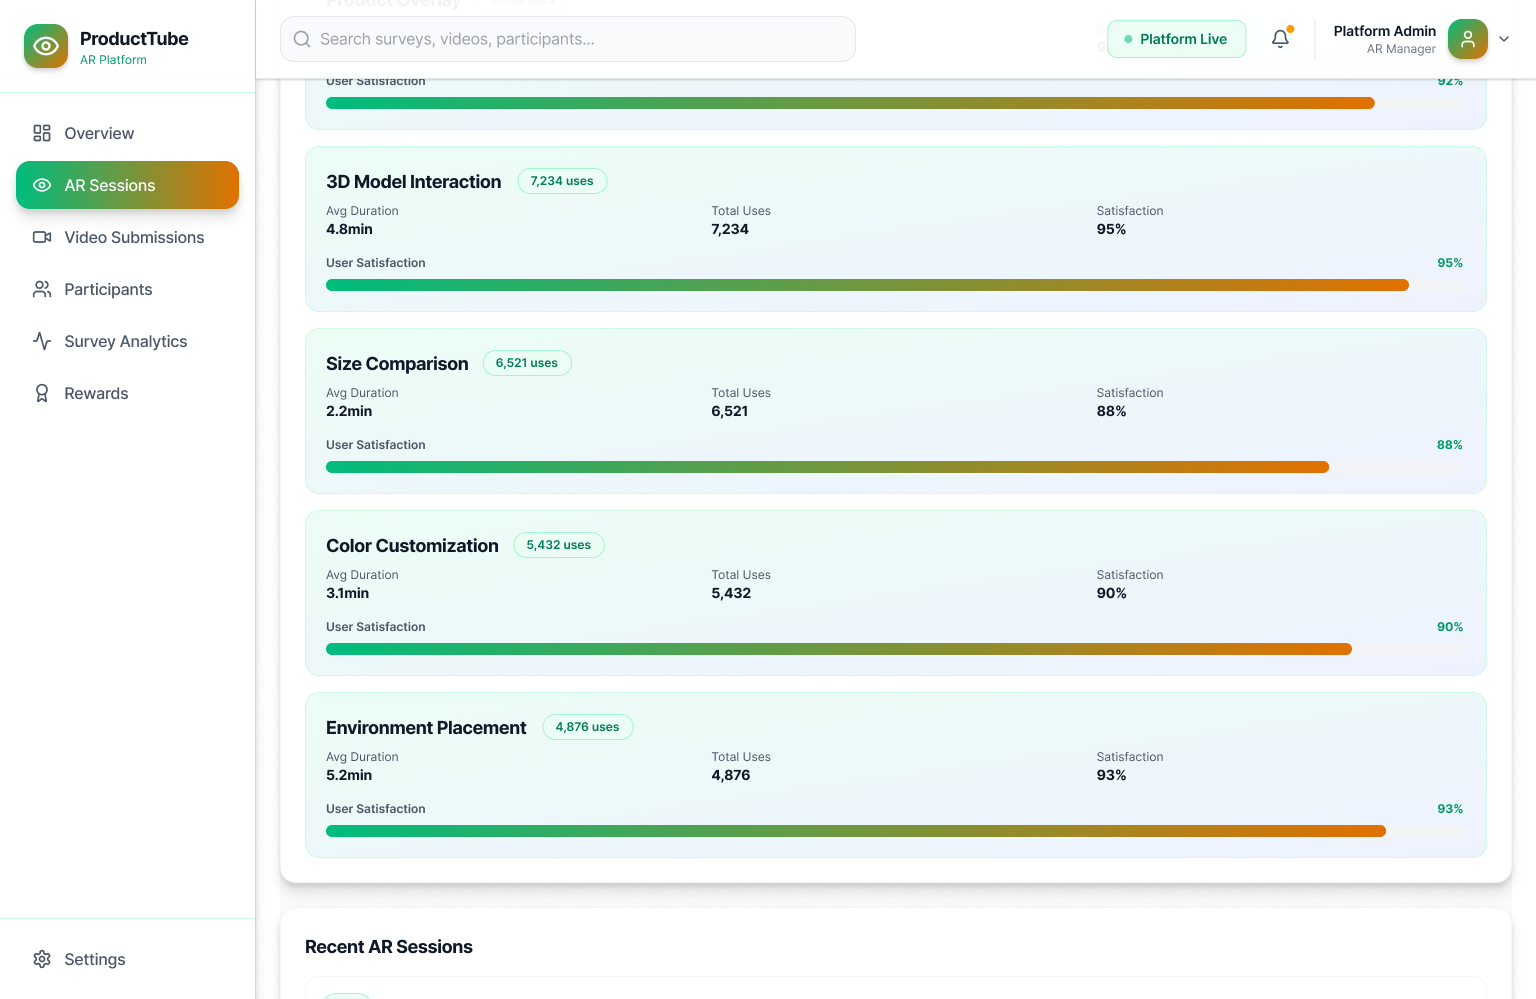Viewport: 1536px width, 999px height.
Task: Click the 7,234 uses badge on 3D Model Interaction
Action: (x=562, y=181)
